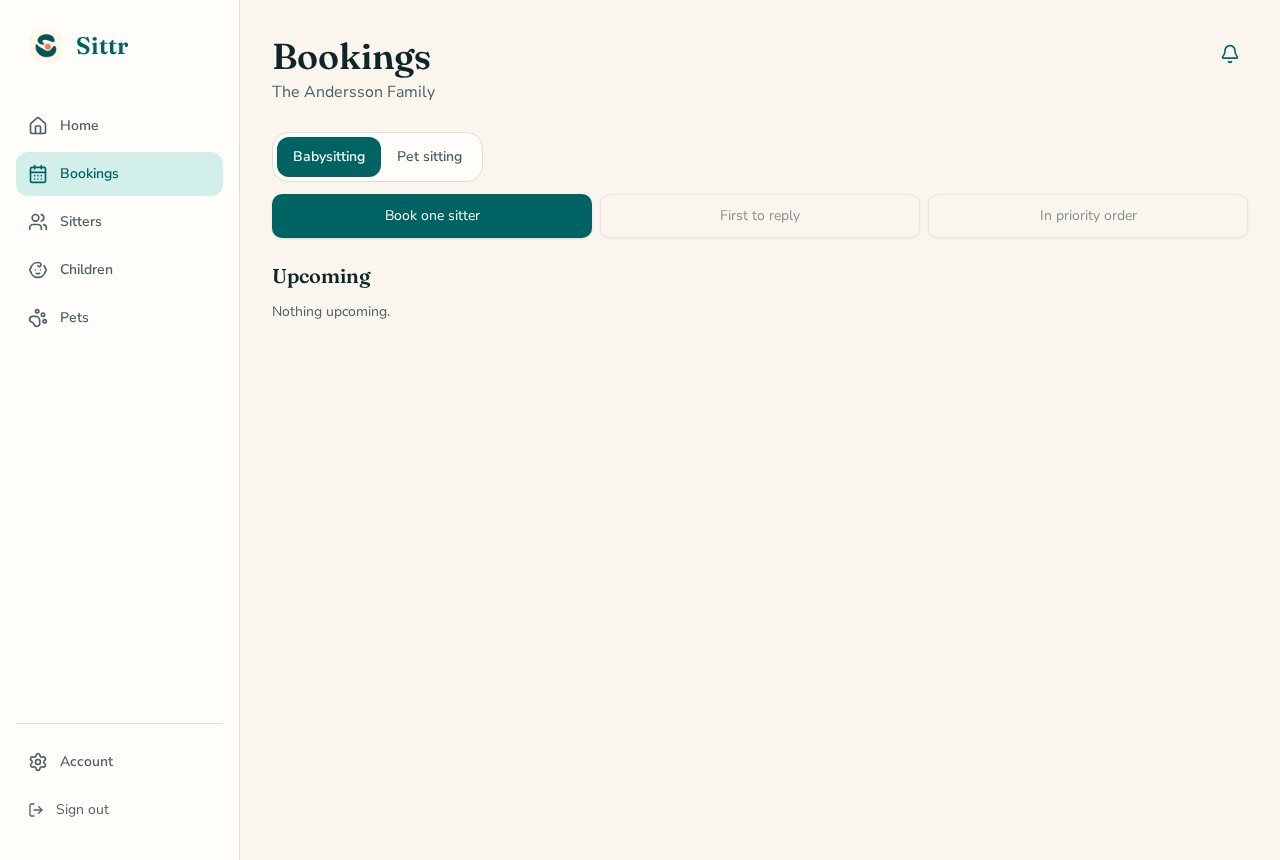Click the Sign out arrow icon
The width and height of the screenshot is (1280, 860).
(36, 810)
